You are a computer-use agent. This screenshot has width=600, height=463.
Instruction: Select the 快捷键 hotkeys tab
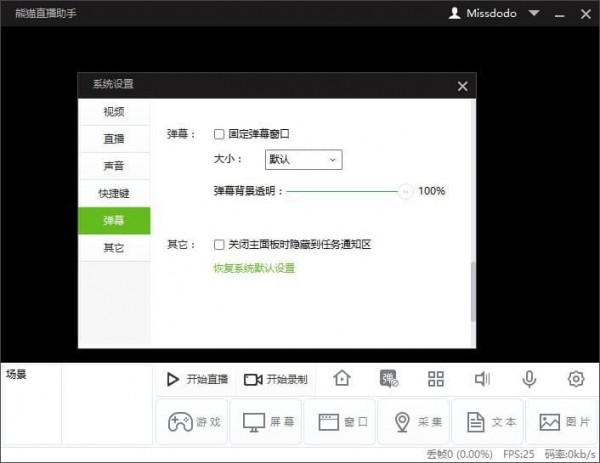[x=113, y=193]
